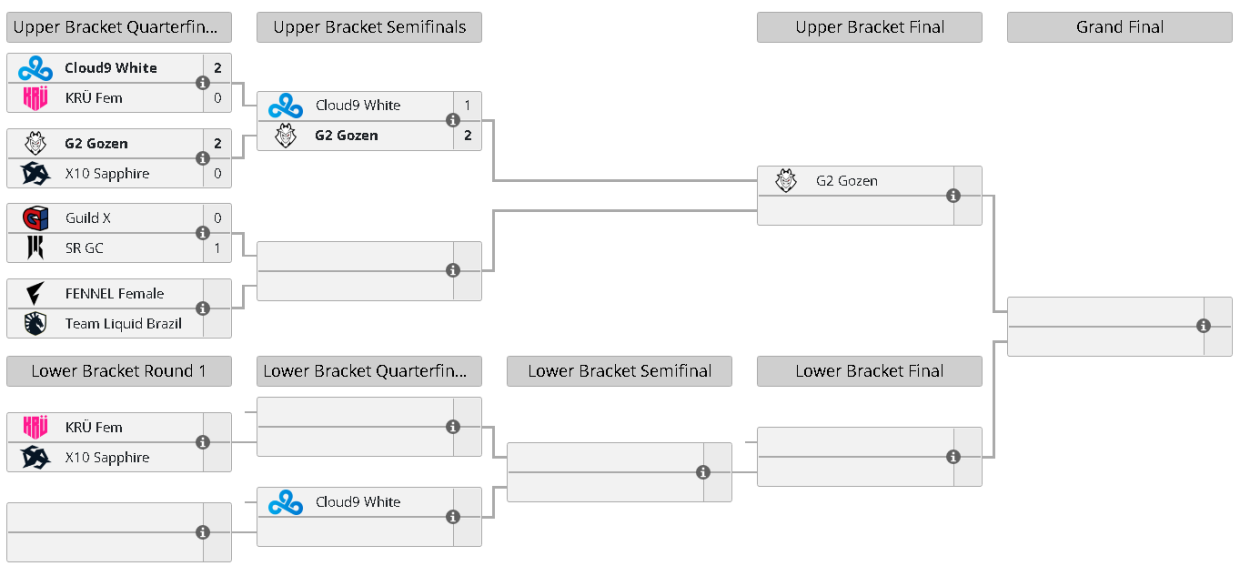Show match details for the Grand Final
Viewport: 1240px width, 576px height.
[x=1203, y=326]
